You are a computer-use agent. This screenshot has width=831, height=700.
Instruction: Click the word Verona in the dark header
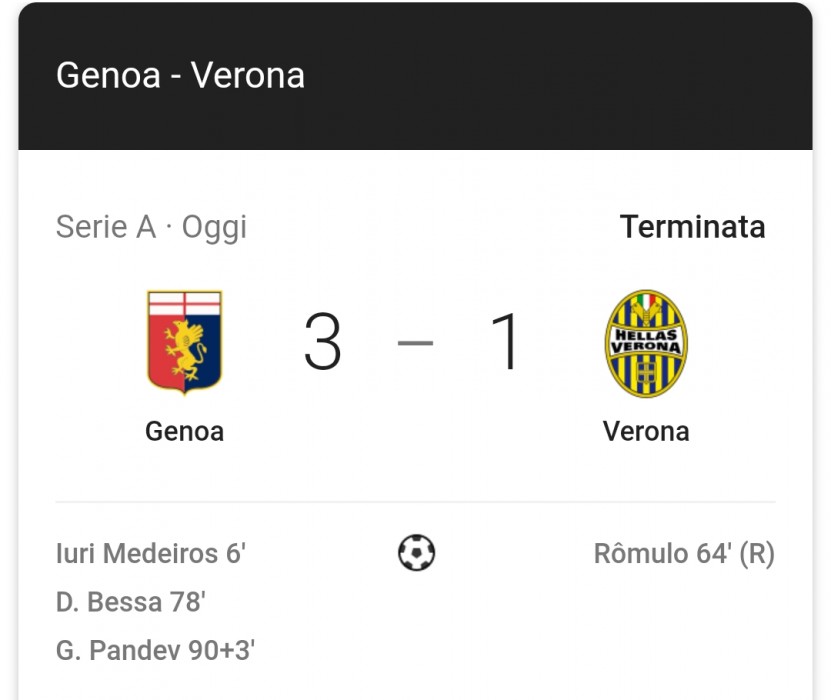tap(247, 76)
